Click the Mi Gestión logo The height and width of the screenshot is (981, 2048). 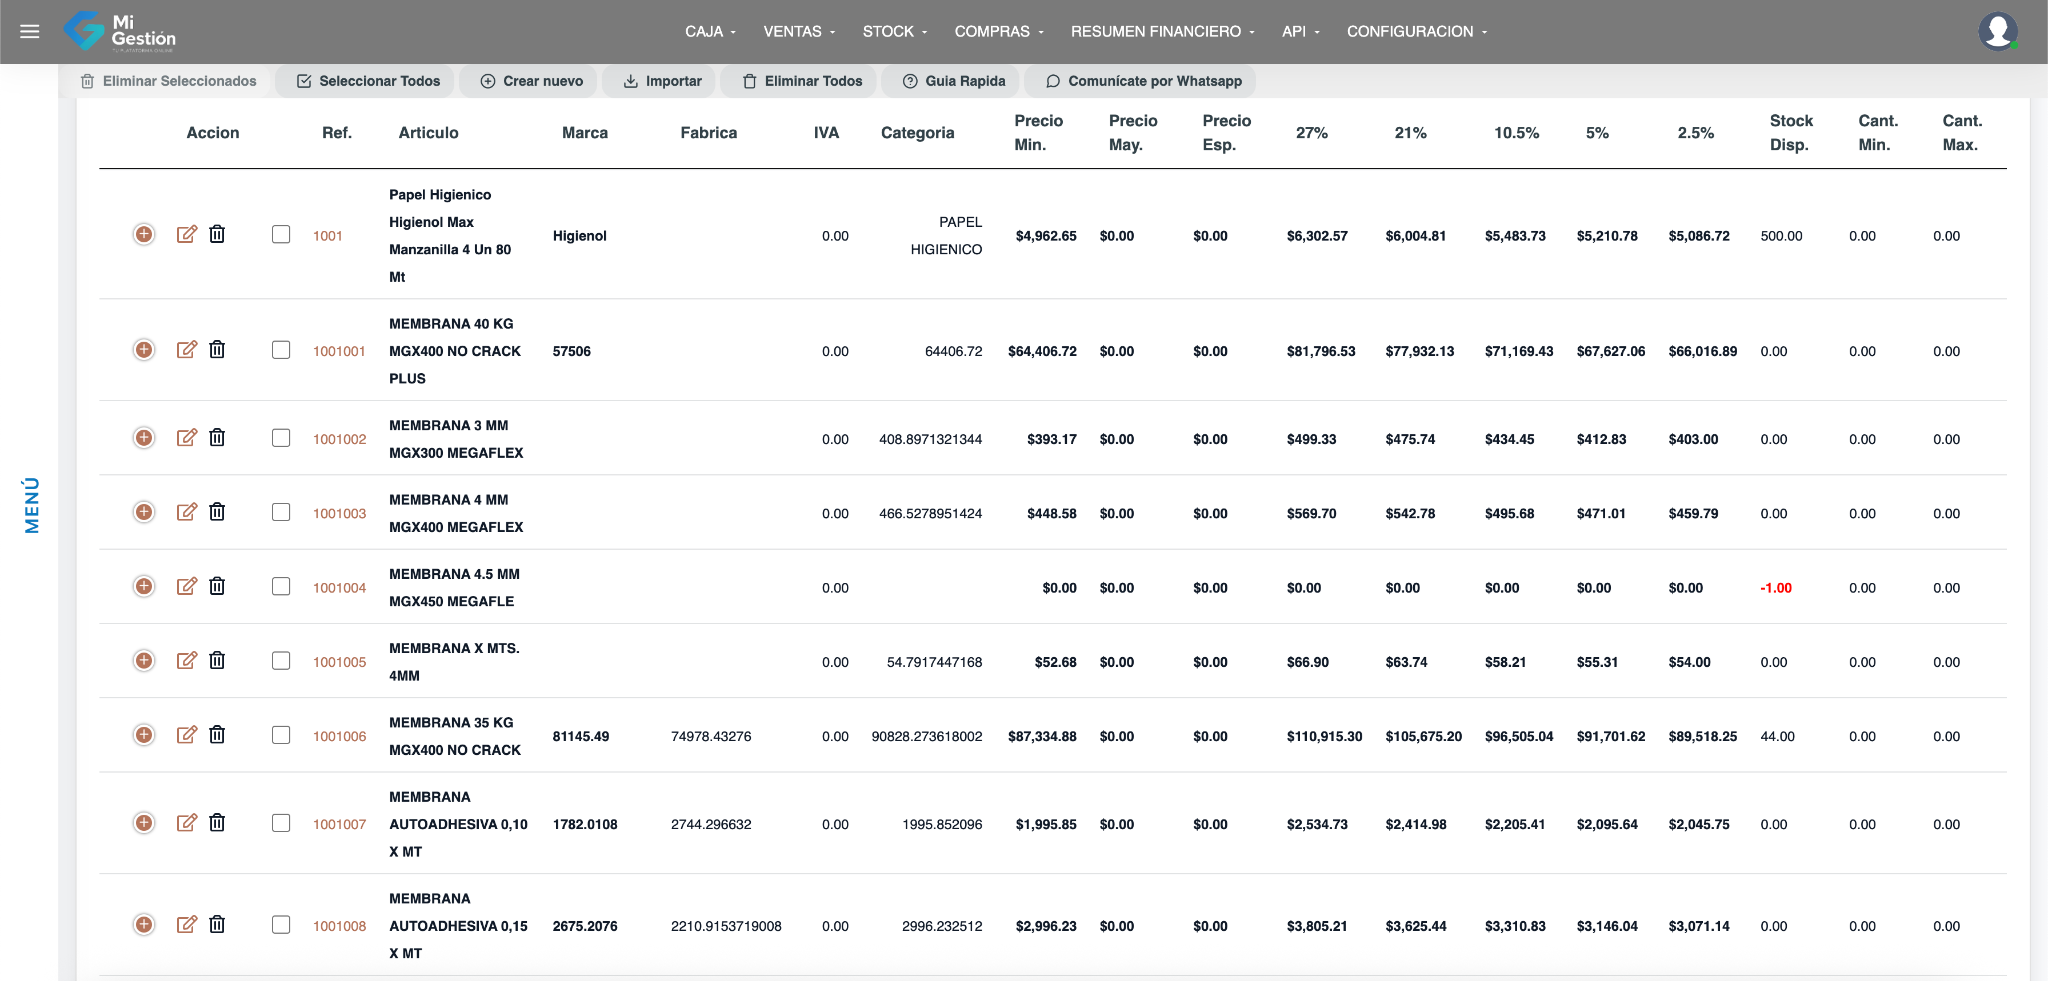tap(120, 31)
